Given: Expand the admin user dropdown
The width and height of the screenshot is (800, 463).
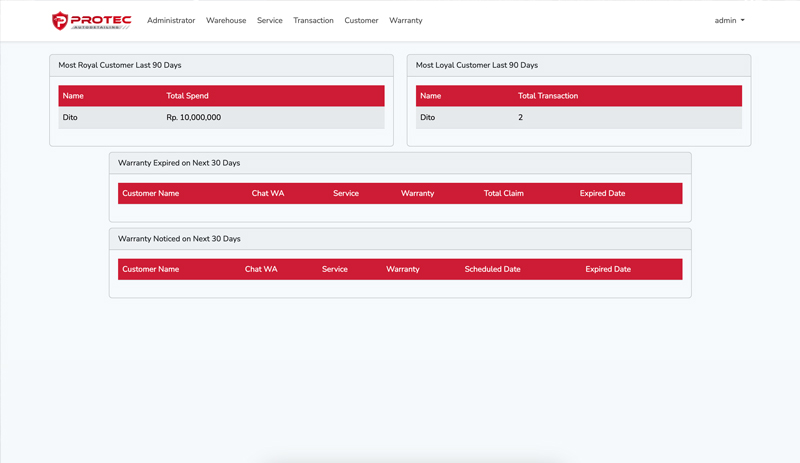Looking at the screenshot, I should [x=729, y=20].
